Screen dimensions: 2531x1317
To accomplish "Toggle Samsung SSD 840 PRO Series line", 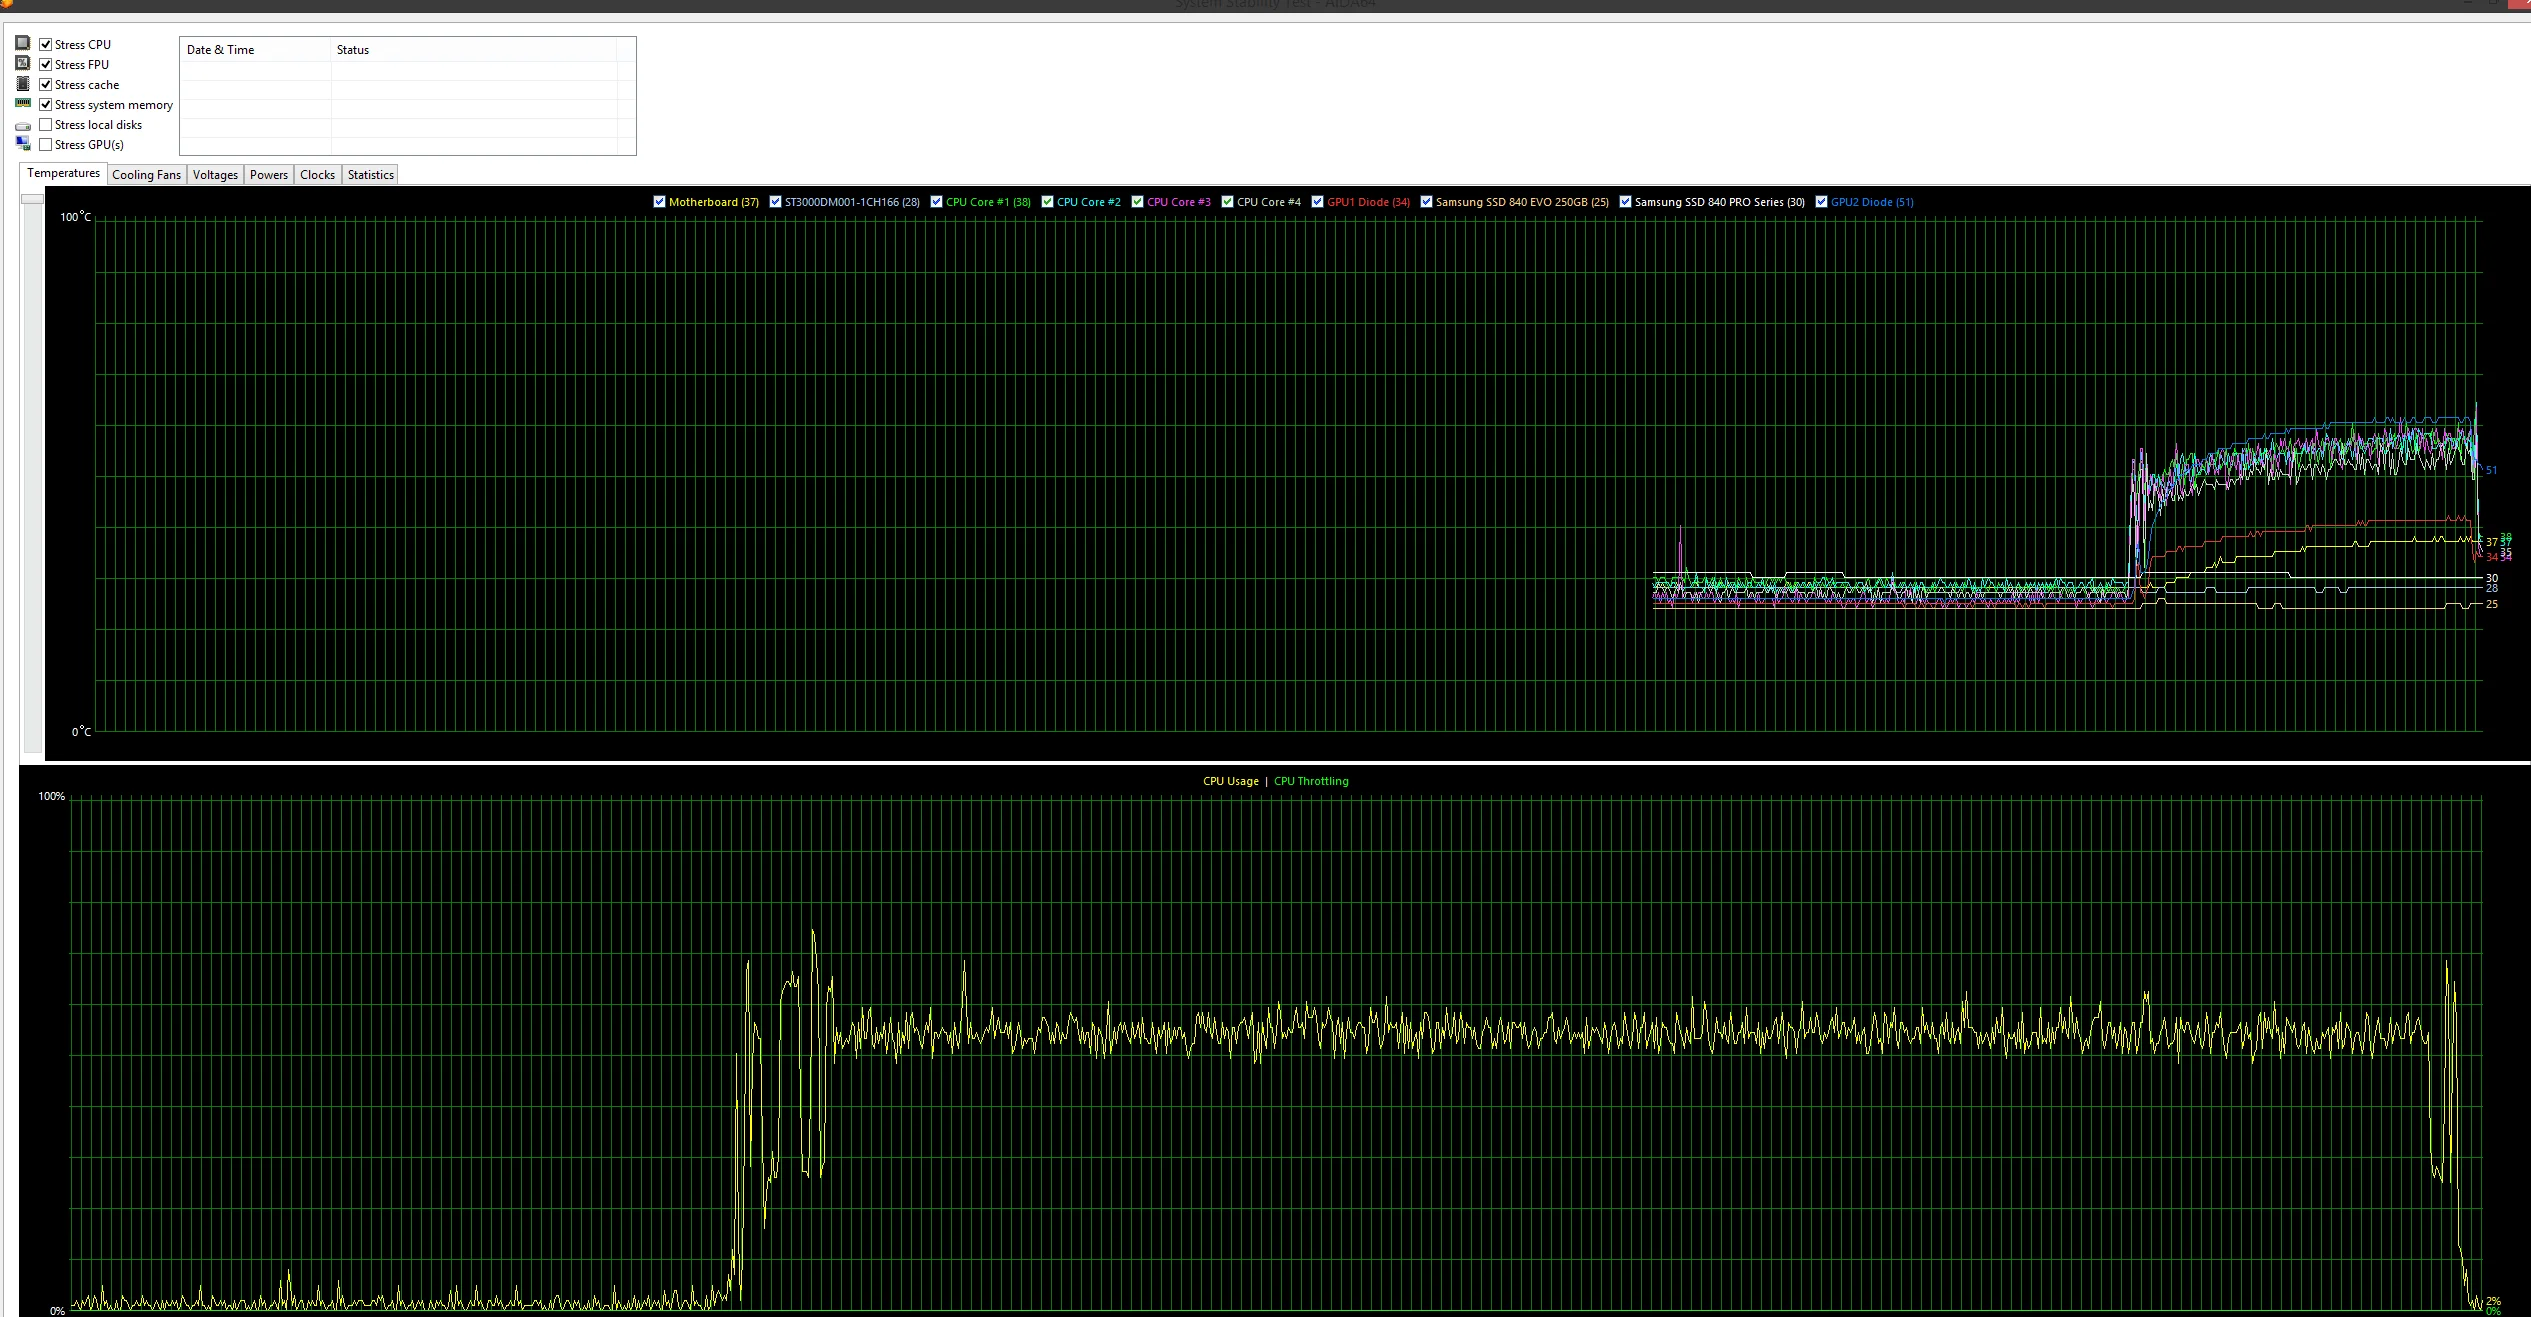I will (x=1625, y=201).
